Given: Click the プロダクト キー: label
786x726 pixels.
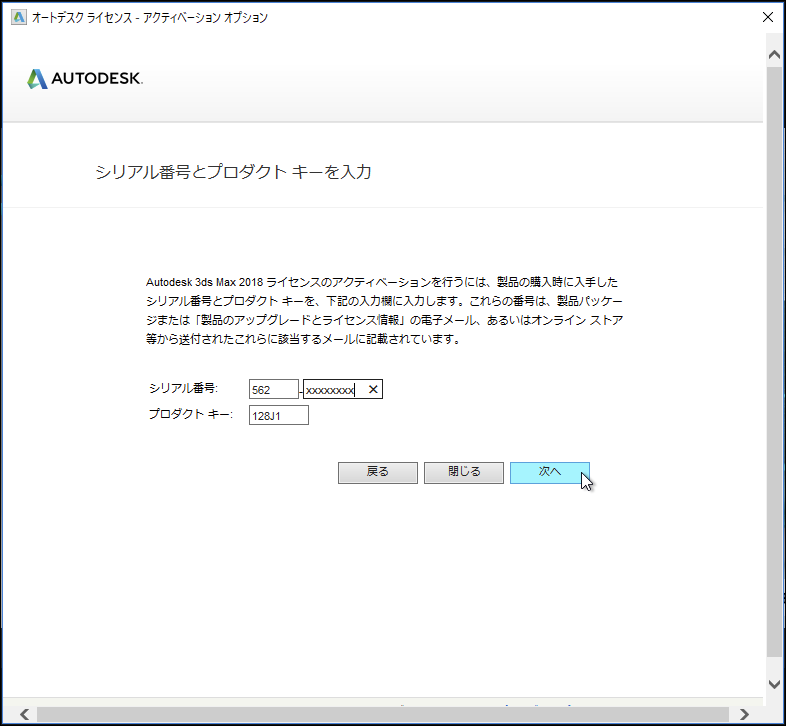Looking at the screenshot, I should coord(191,414).
